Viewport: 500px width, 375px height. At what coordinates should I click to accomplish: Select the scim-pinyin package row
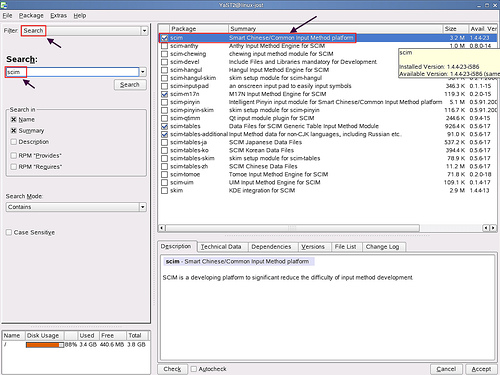pyautogui.click(x=328, y=102)
